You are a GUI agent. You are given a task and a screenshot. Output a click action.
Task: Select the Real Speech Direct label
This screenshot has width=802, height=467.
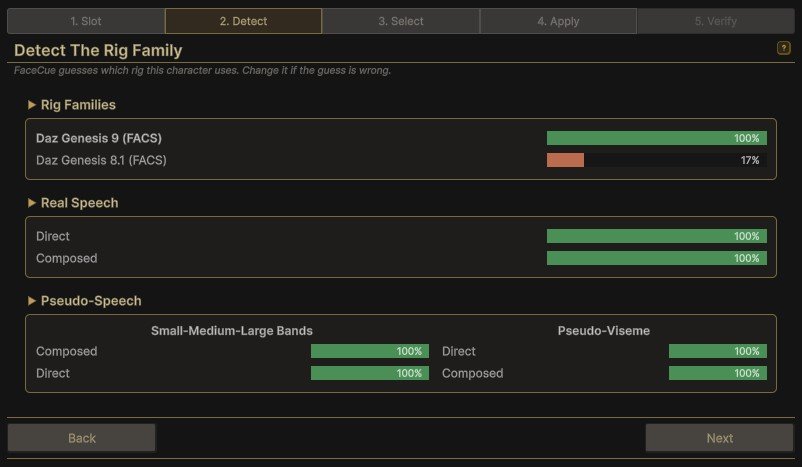pos(53,236)
